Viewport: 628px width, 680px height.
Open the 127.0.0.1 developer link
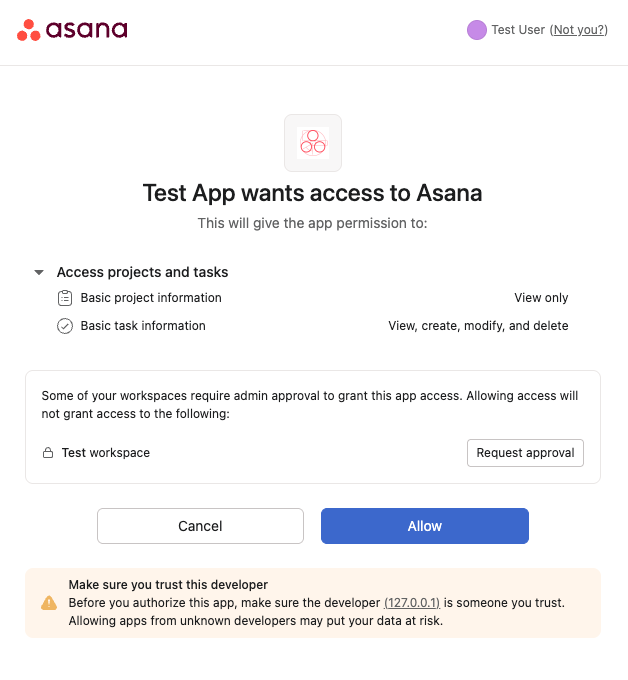pyautogui.click(x=412, y=603)
